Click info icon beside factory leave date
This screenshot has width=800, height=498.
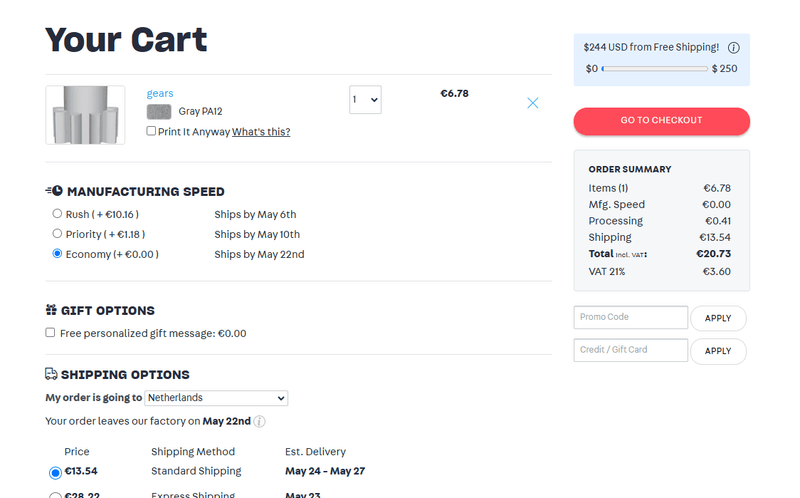(259, 422)
